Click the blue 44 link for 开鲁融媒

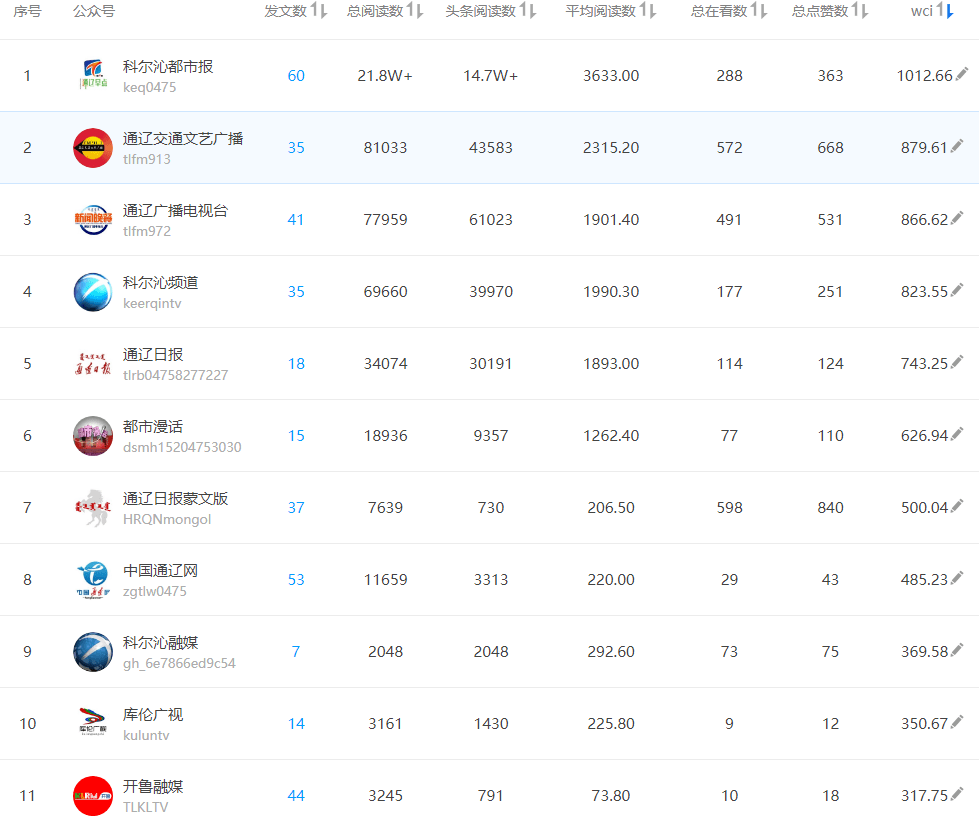point(296,795)
